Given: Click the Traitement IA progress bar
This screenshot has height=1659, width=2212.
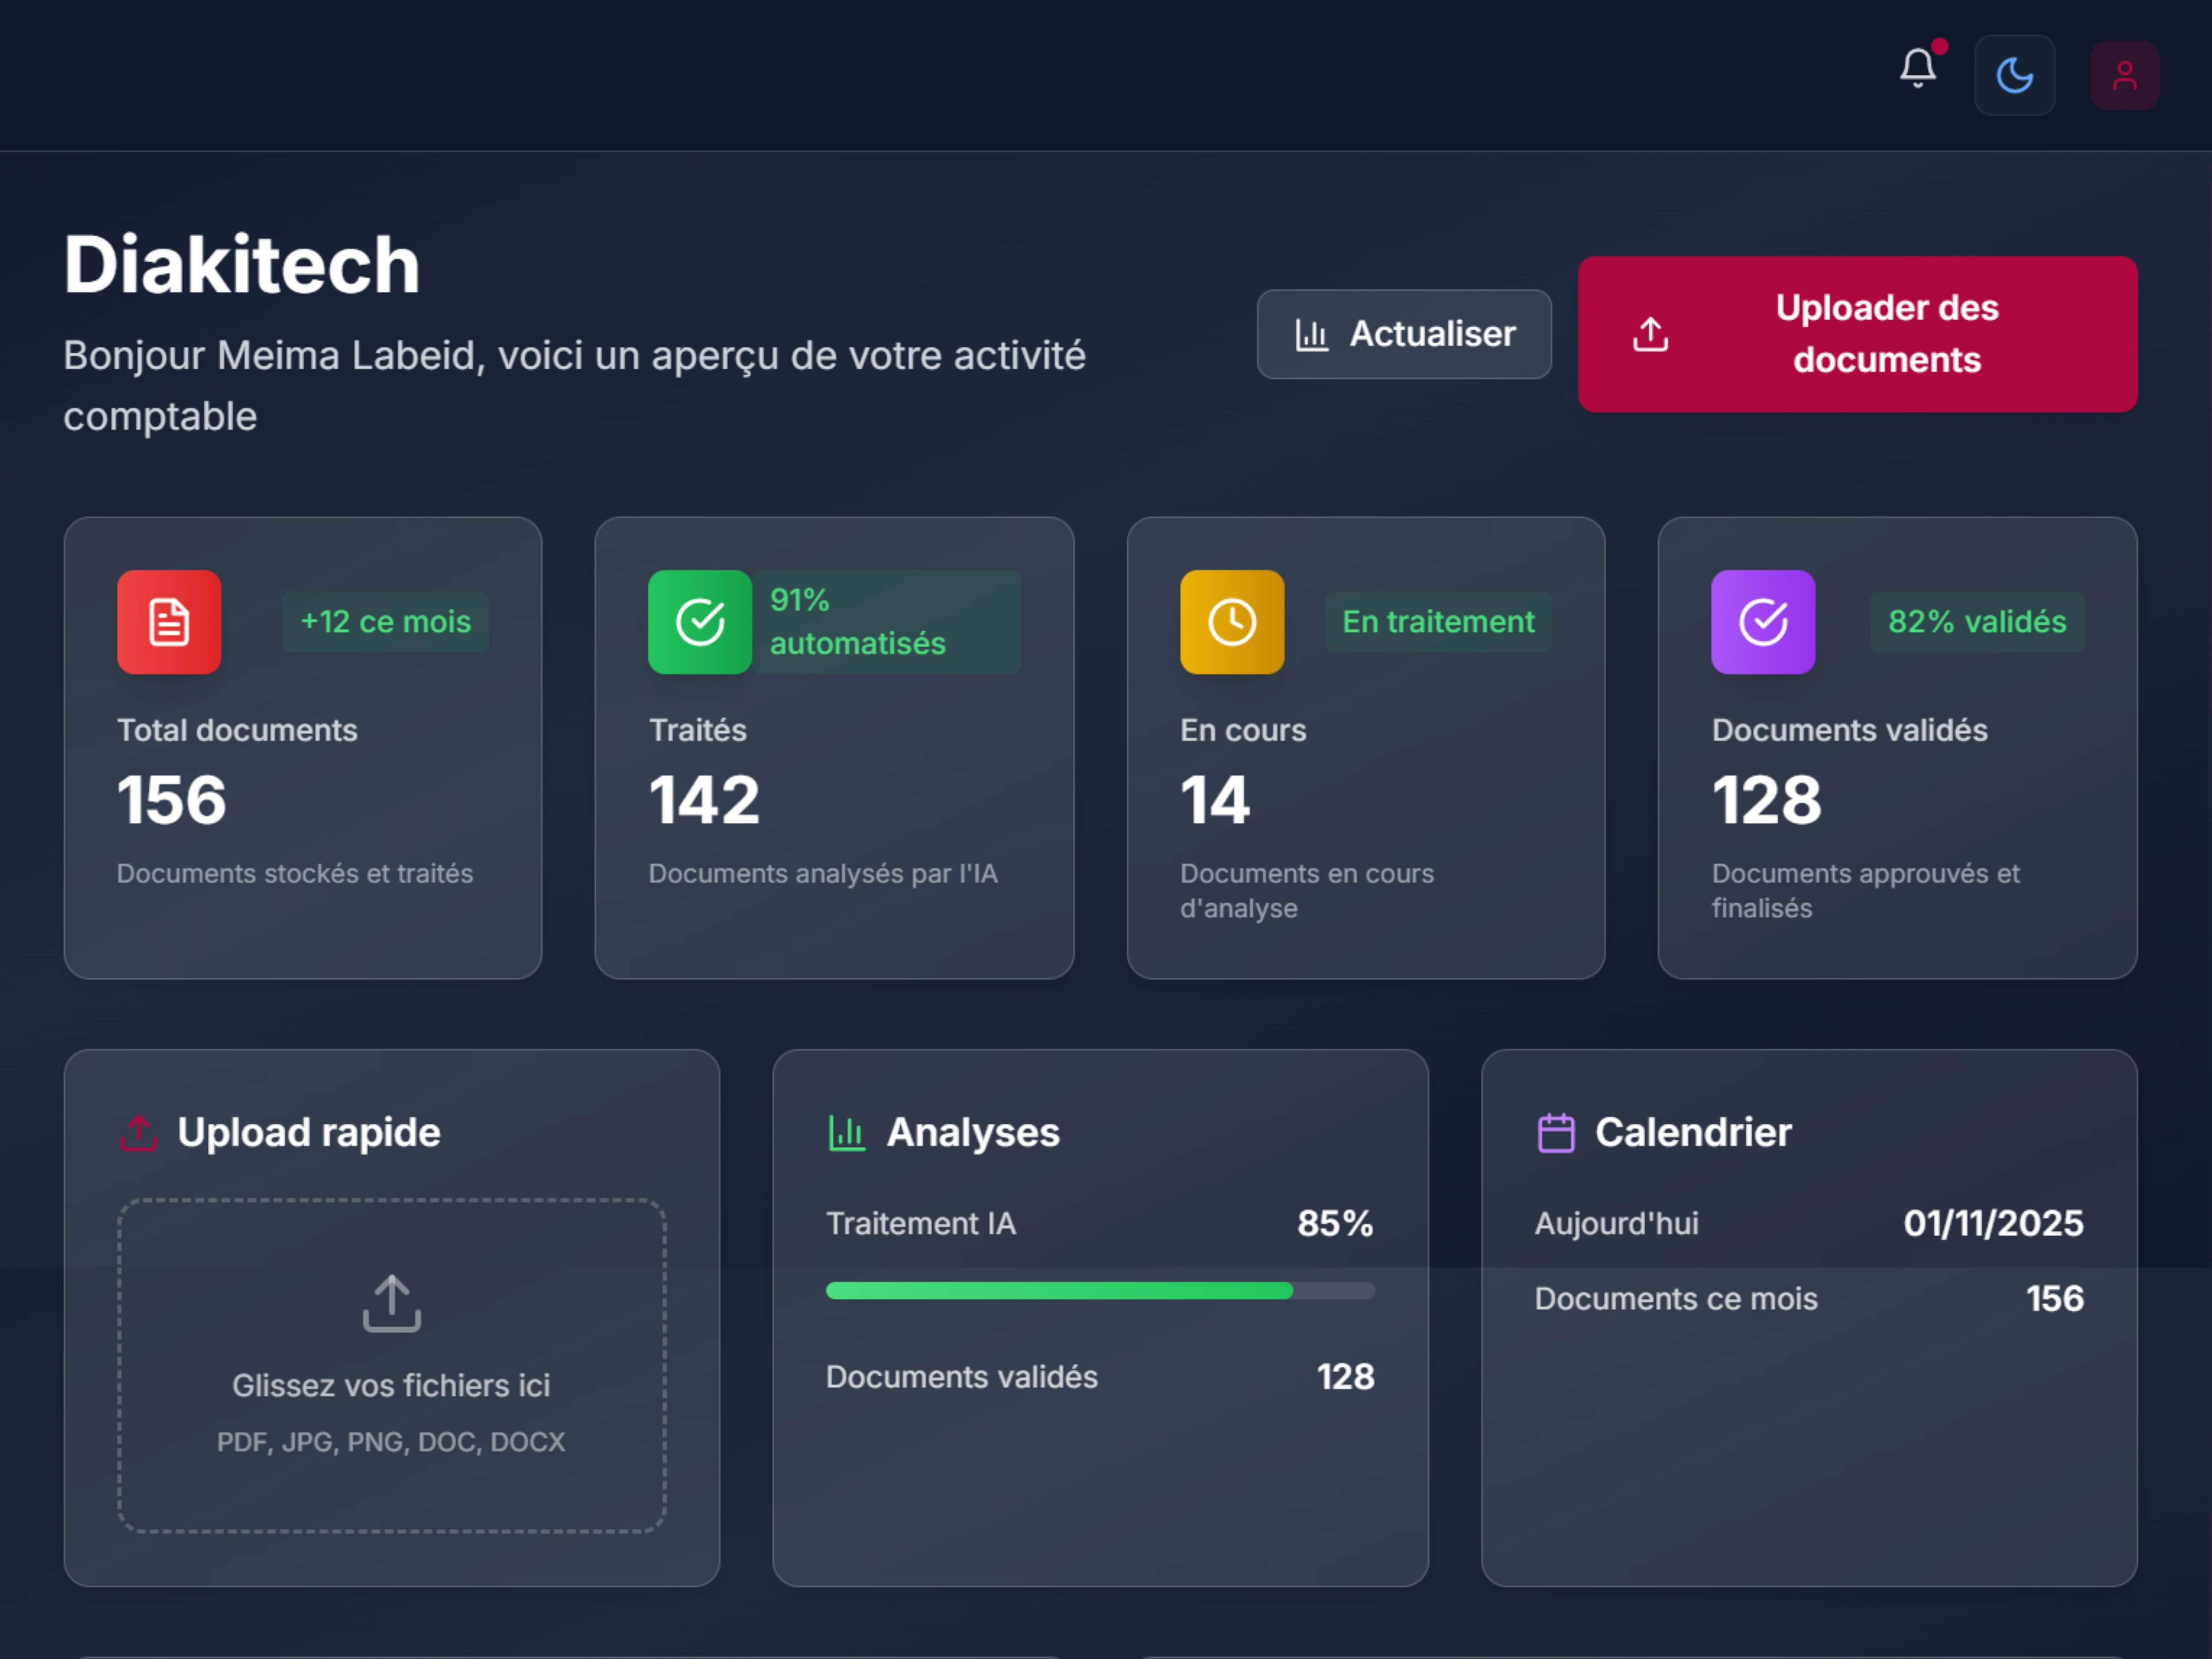Looking at the screenshot, I should tap(1100, 1291).
